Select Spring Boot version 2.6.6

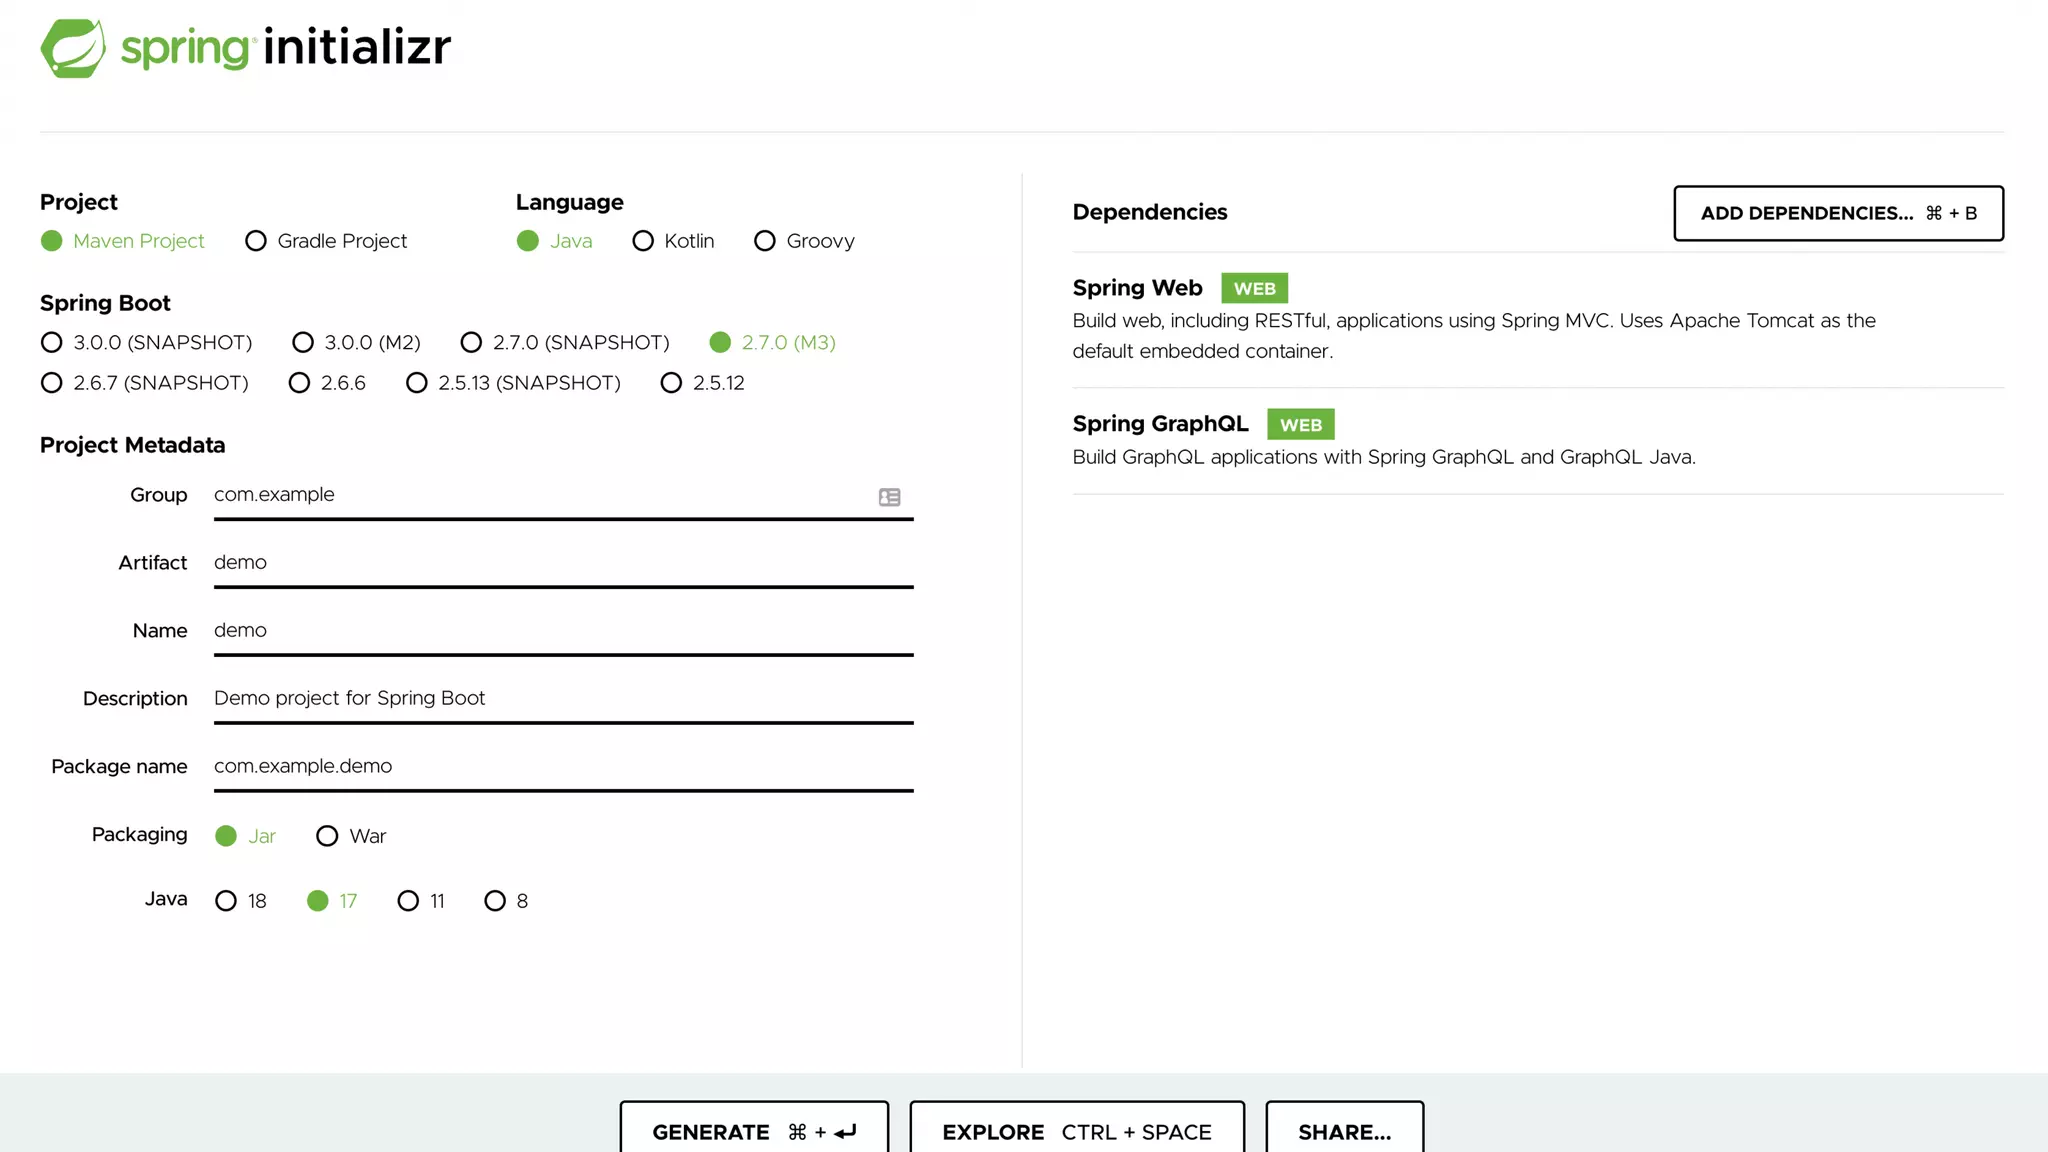299,383
